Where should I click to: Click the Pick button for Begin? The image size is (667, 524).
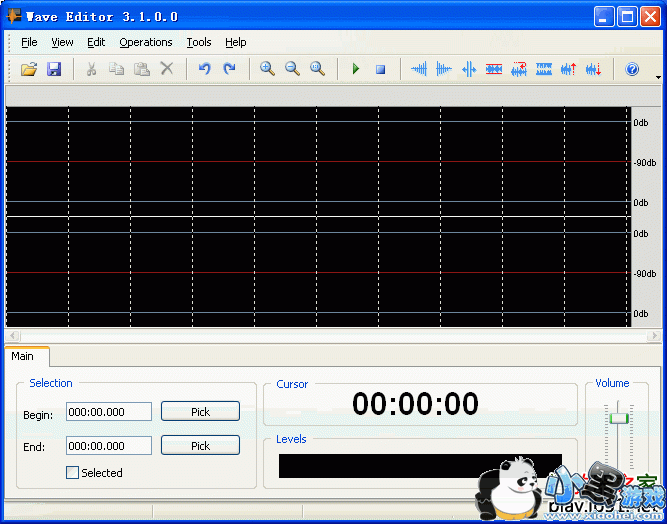(x=200, y=412)
